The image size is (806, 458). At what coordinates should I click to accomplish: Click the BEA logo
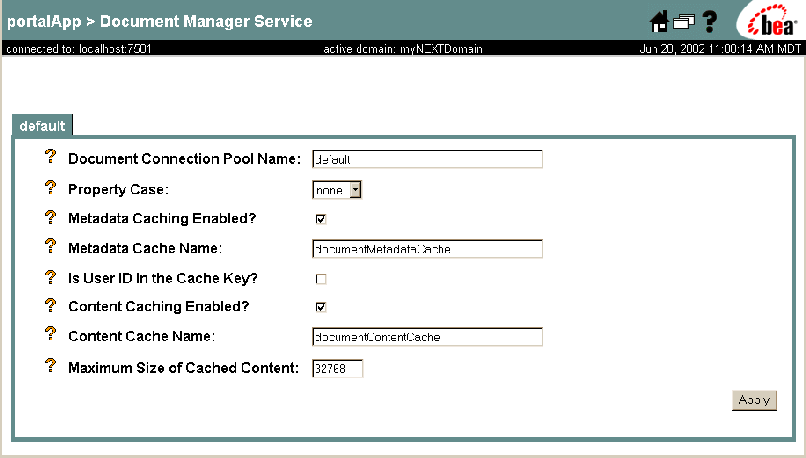pos(770,21)
